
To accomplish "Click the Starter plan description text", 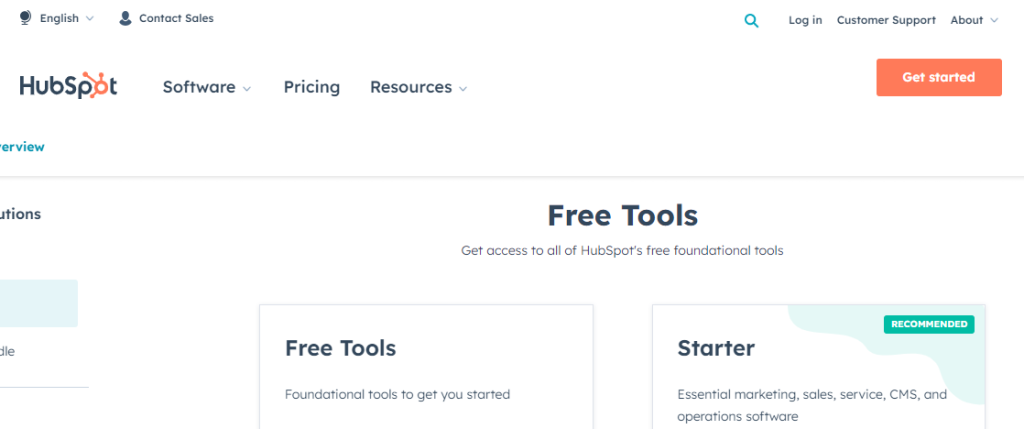I will tap(812, 405).
